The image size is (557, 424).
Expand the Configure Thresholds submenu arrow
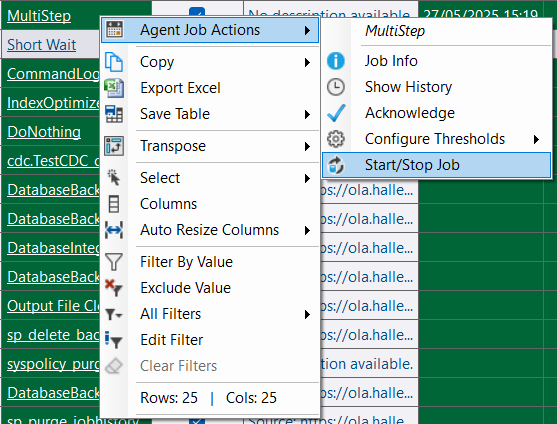(x=536, y=139)
